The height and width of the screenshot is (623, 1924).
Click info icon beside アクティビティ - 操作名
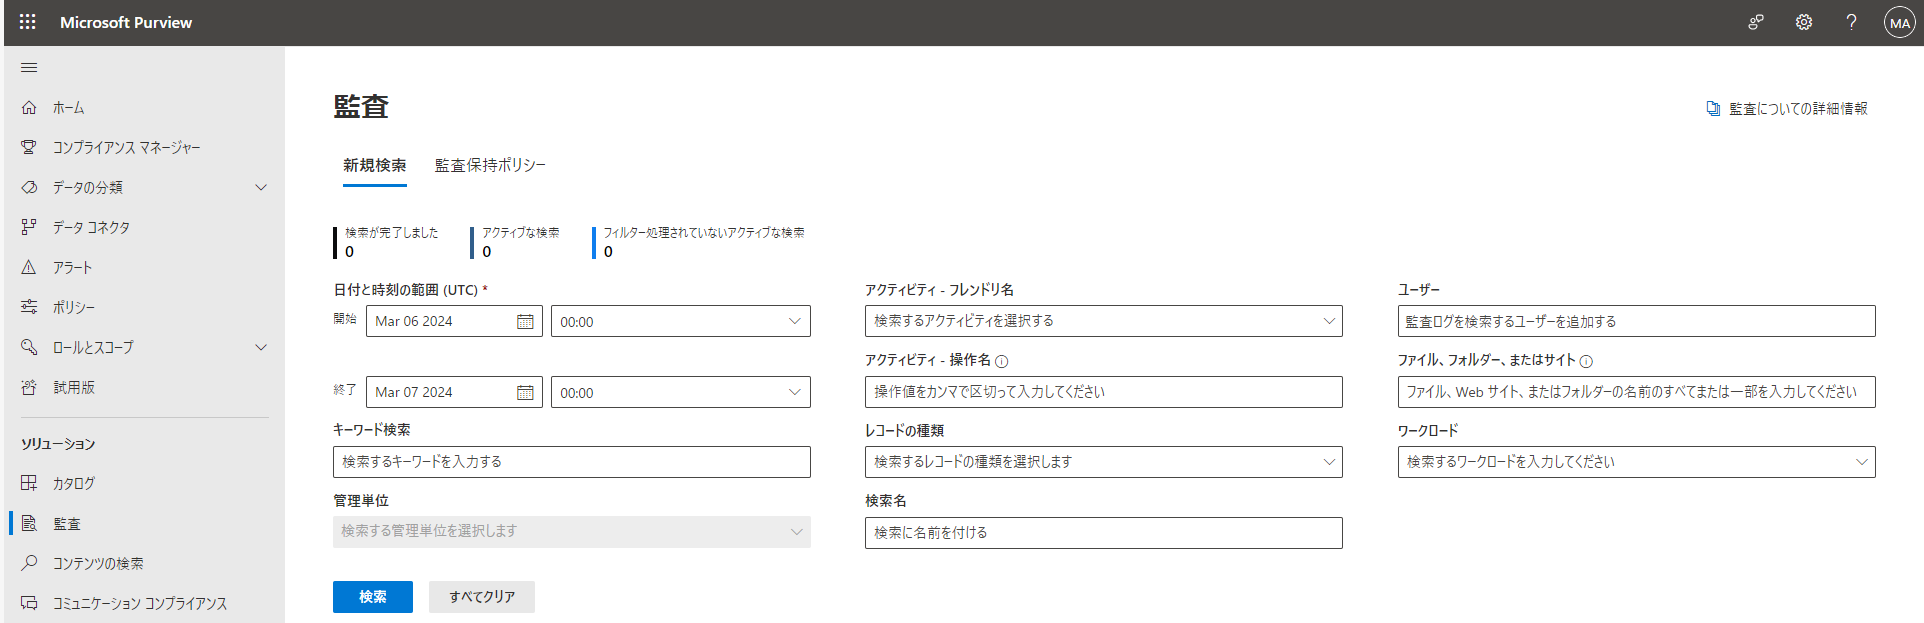(x=1002, y=361)
